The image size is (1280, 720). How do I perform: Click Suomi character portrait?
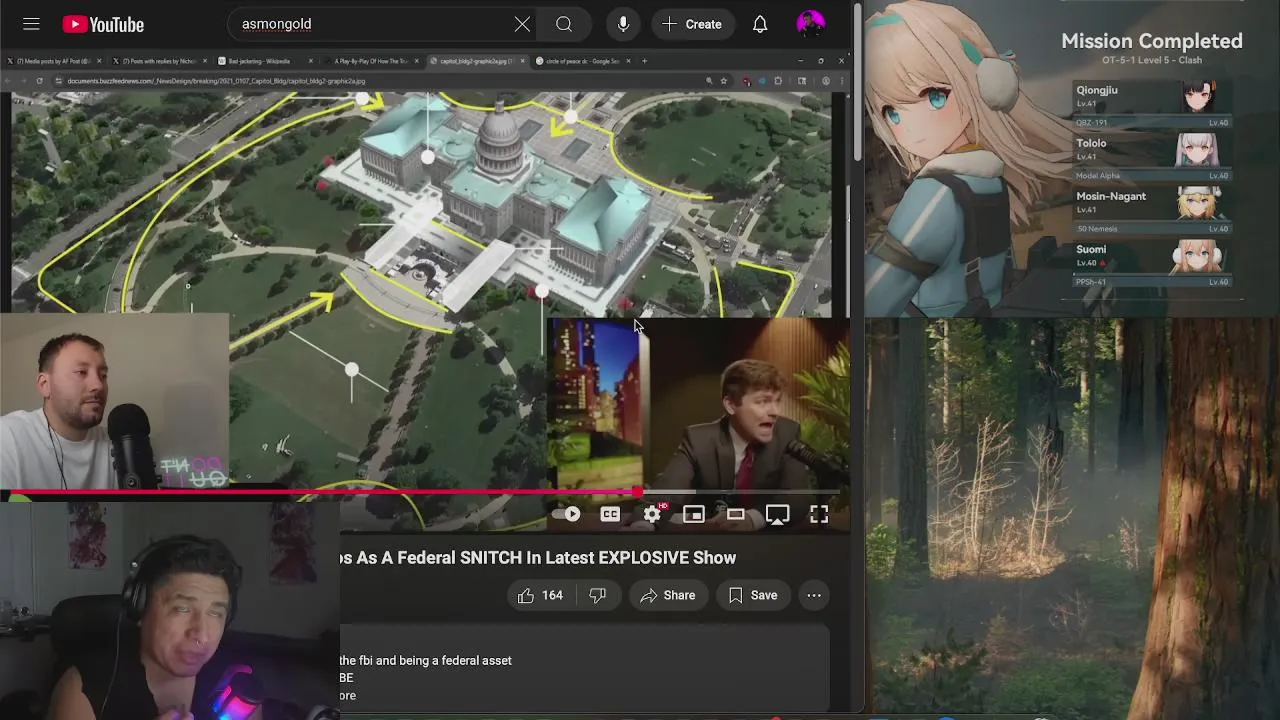pyautogui.click(x=1197, y=256)
